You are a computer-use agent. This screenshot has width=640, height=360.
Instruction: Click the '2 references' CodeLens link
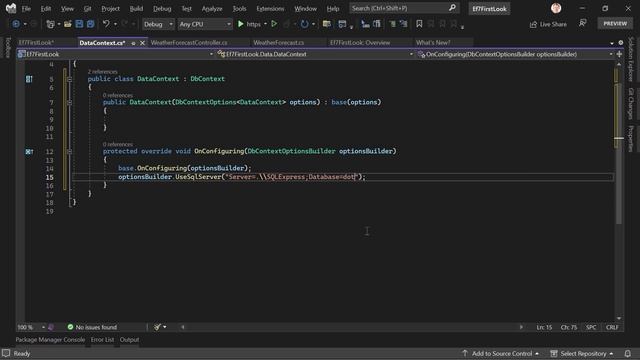[x=102, y=72]
